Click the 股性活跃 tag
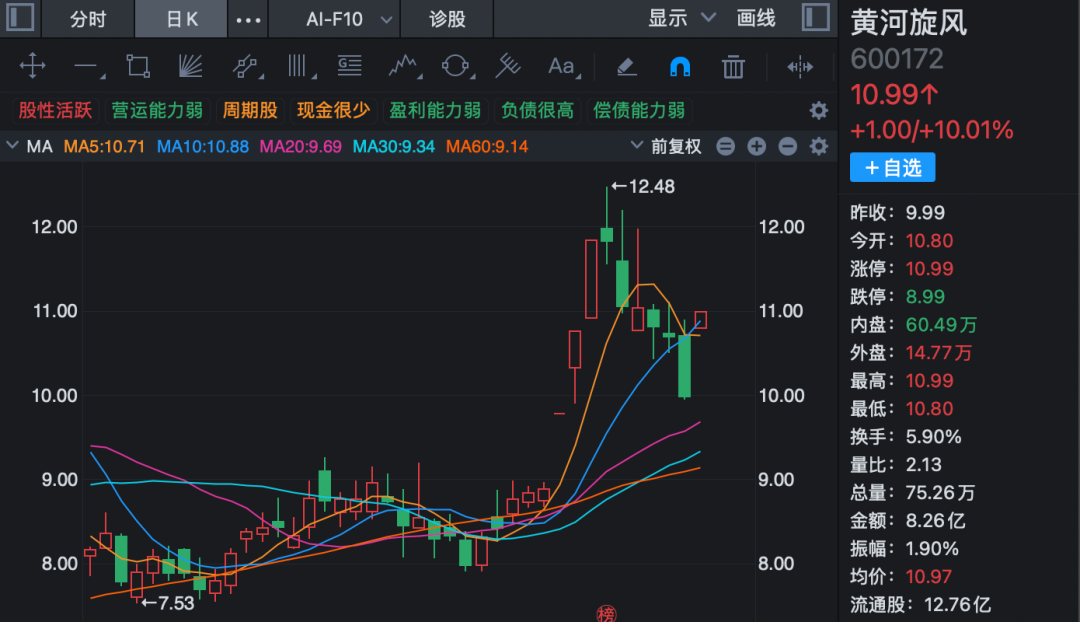This screenshot has width=1080, height=622. pos(55,110)
